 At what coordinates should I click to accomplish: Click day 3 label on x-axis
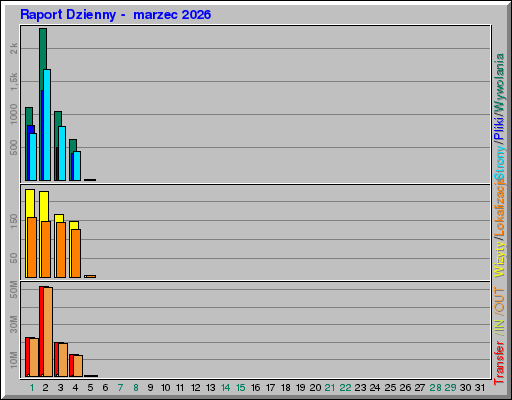click(x=60, y=388)
